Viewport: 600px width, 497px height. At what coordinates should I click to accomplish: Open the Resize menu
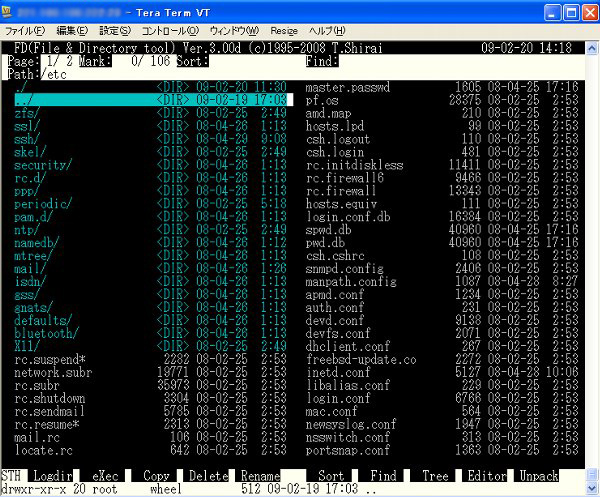point(284,31)
